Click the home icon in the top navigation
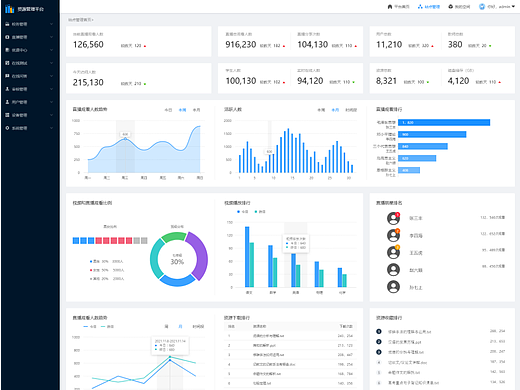Viewport: 520px width, 390px height. point(390,7)
